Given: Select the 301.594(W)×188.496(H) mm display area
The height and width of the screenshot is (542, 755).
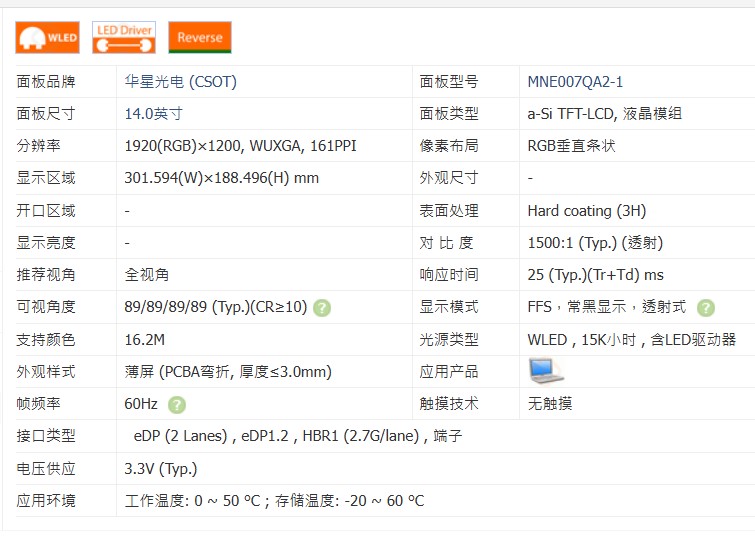Looking at the screenshot, I should [x=221, y=178].
